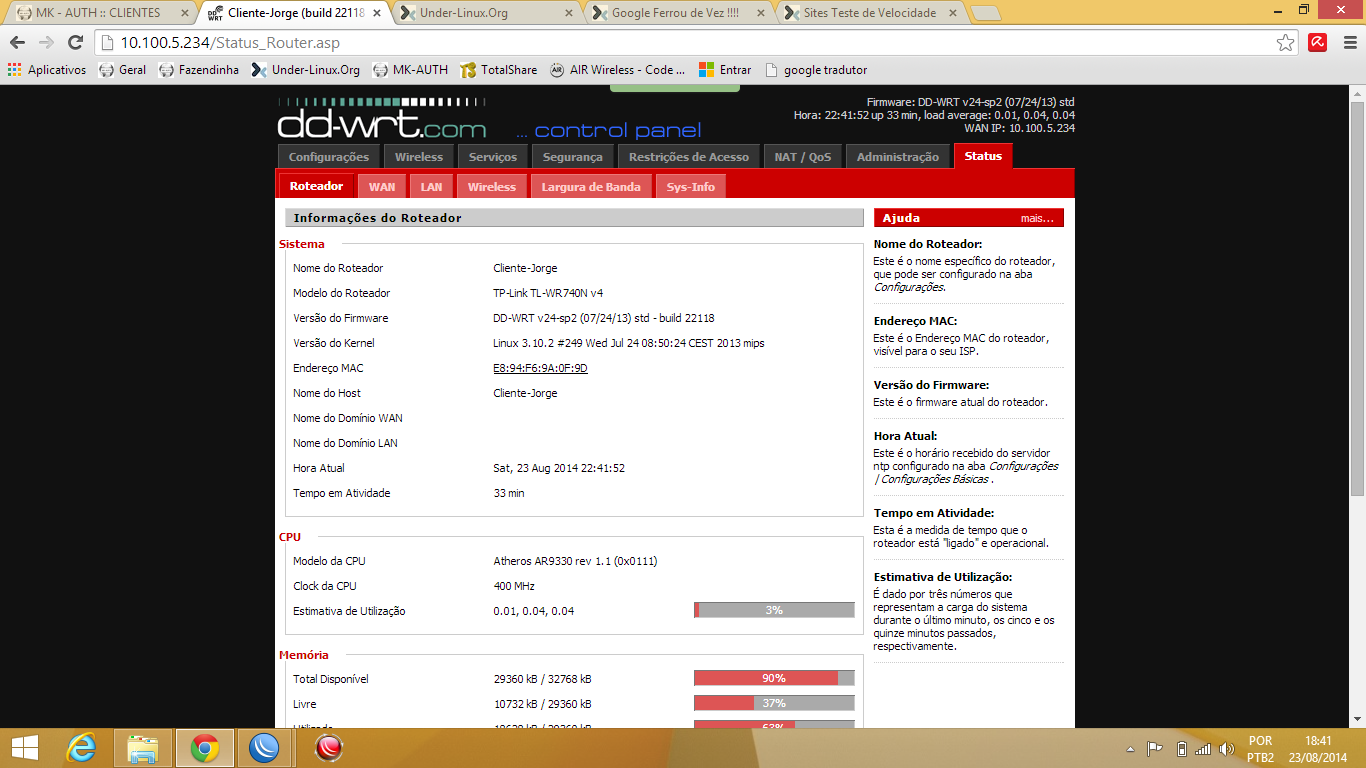
Task: Close the Under-Linux.Org browser tab
Action: pos(570,13)
